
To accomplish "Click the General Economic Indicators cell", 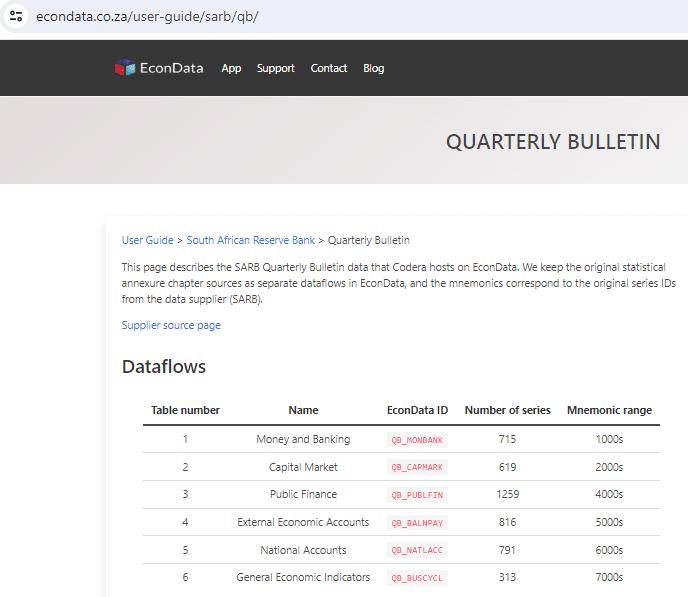I will pos(303,577).
